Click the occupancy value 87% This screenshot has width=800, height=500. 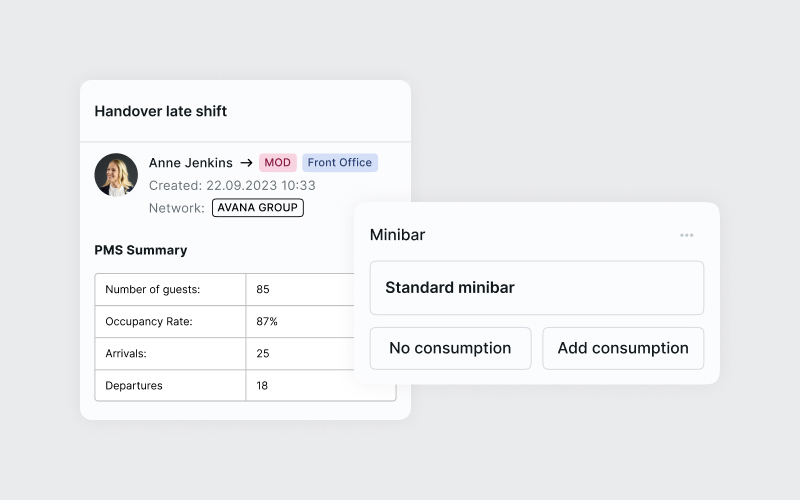click(267, 322)
